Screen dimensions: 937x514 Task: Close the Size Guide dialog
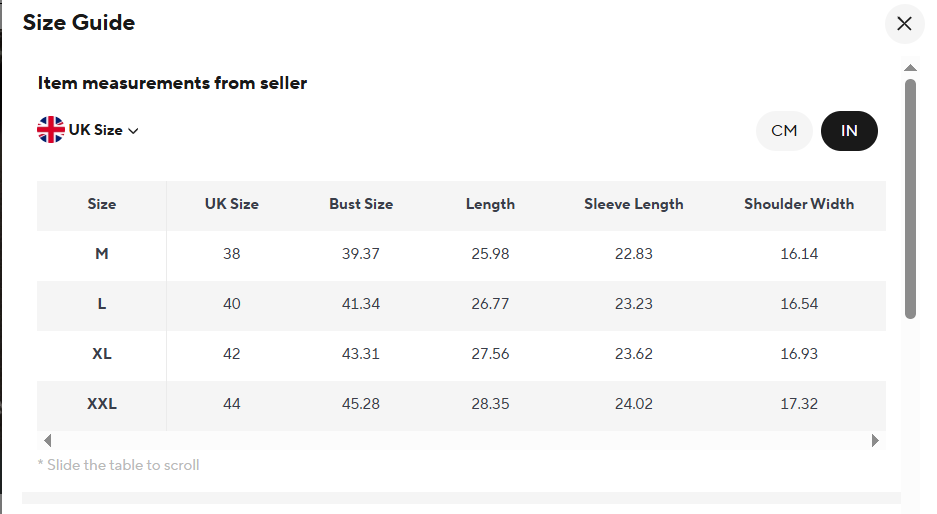pyautogui.click(x=904, y=24)
